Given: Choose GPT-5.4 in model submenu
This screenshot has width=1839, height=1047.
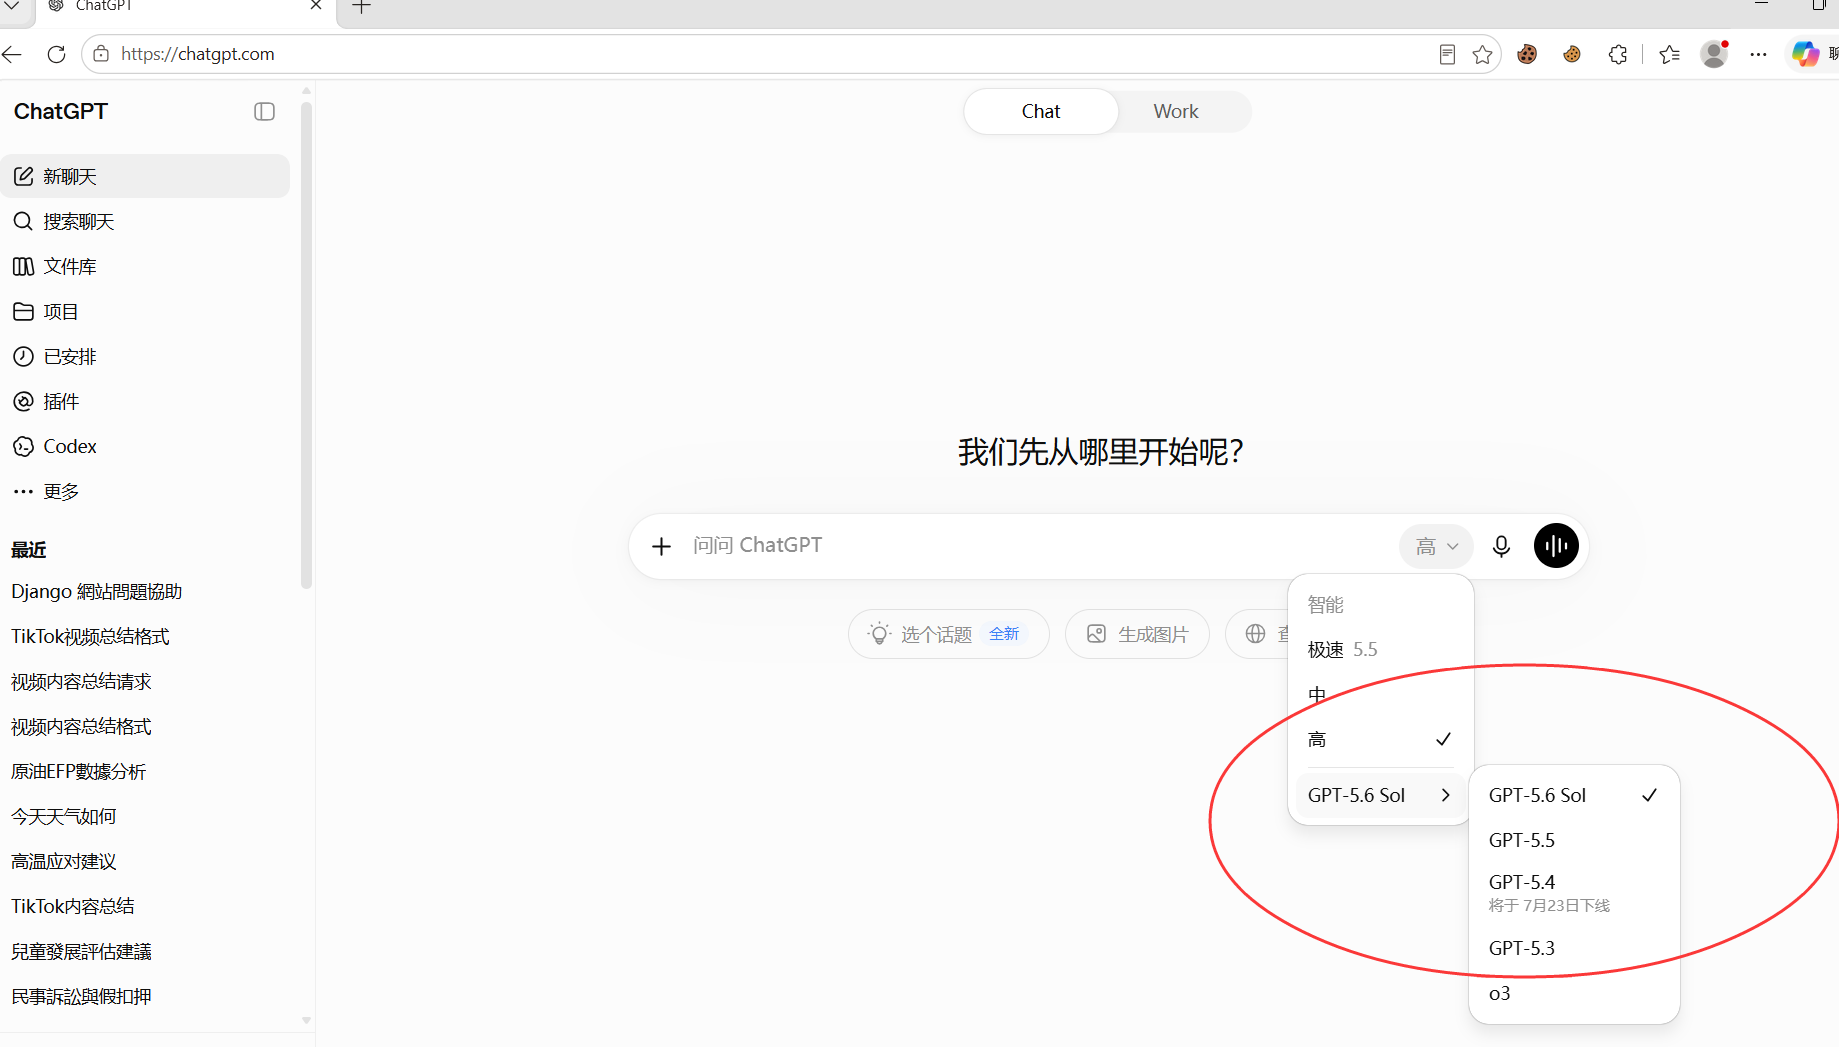Looking at the screenshot, I should [x=1574, y=893].
